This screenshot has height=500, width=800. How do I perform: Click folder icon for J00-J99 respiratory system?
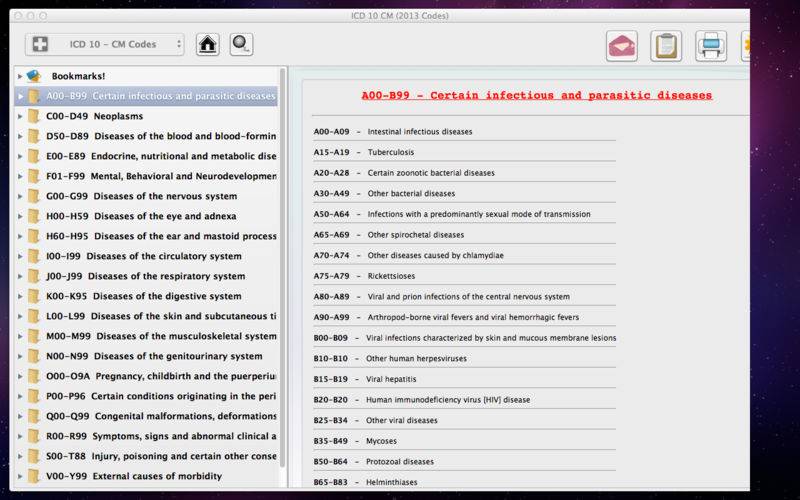pos(34,276)
